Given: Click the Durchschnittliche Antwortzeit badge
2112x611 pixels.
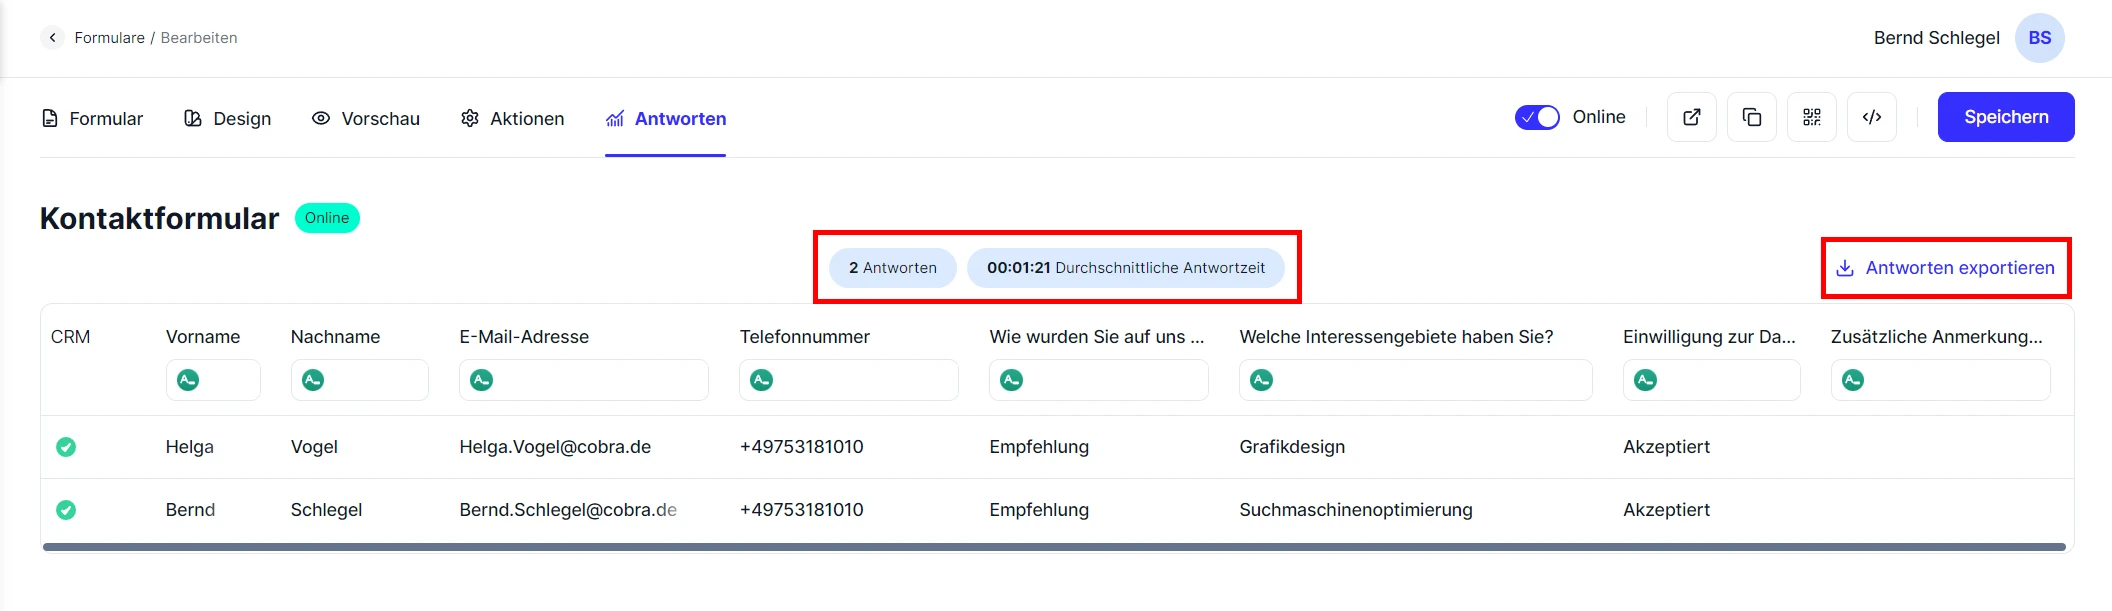Looking at the screenshot, I should point(1126,268).
